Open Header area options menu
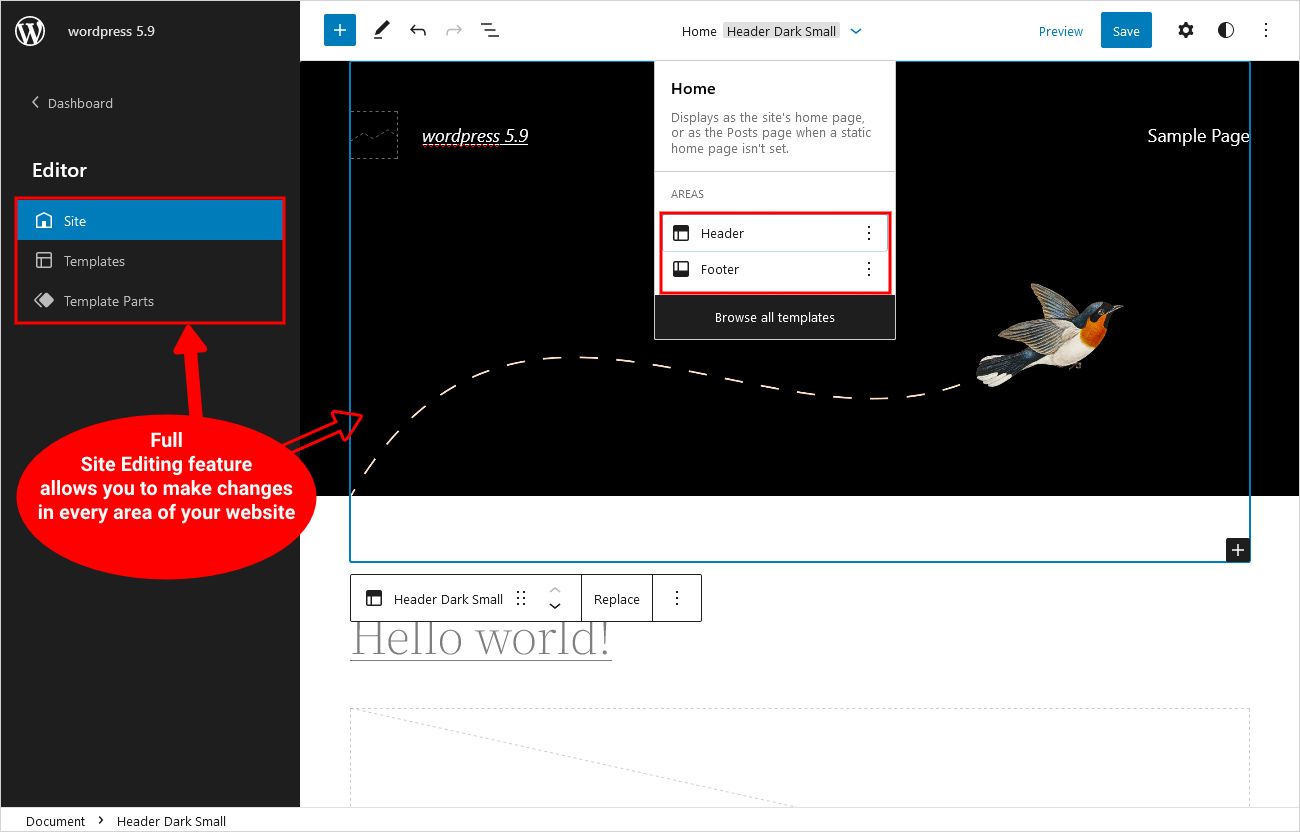The width and height of the screenshot is (1300, 832). click(x=868, y=233)
